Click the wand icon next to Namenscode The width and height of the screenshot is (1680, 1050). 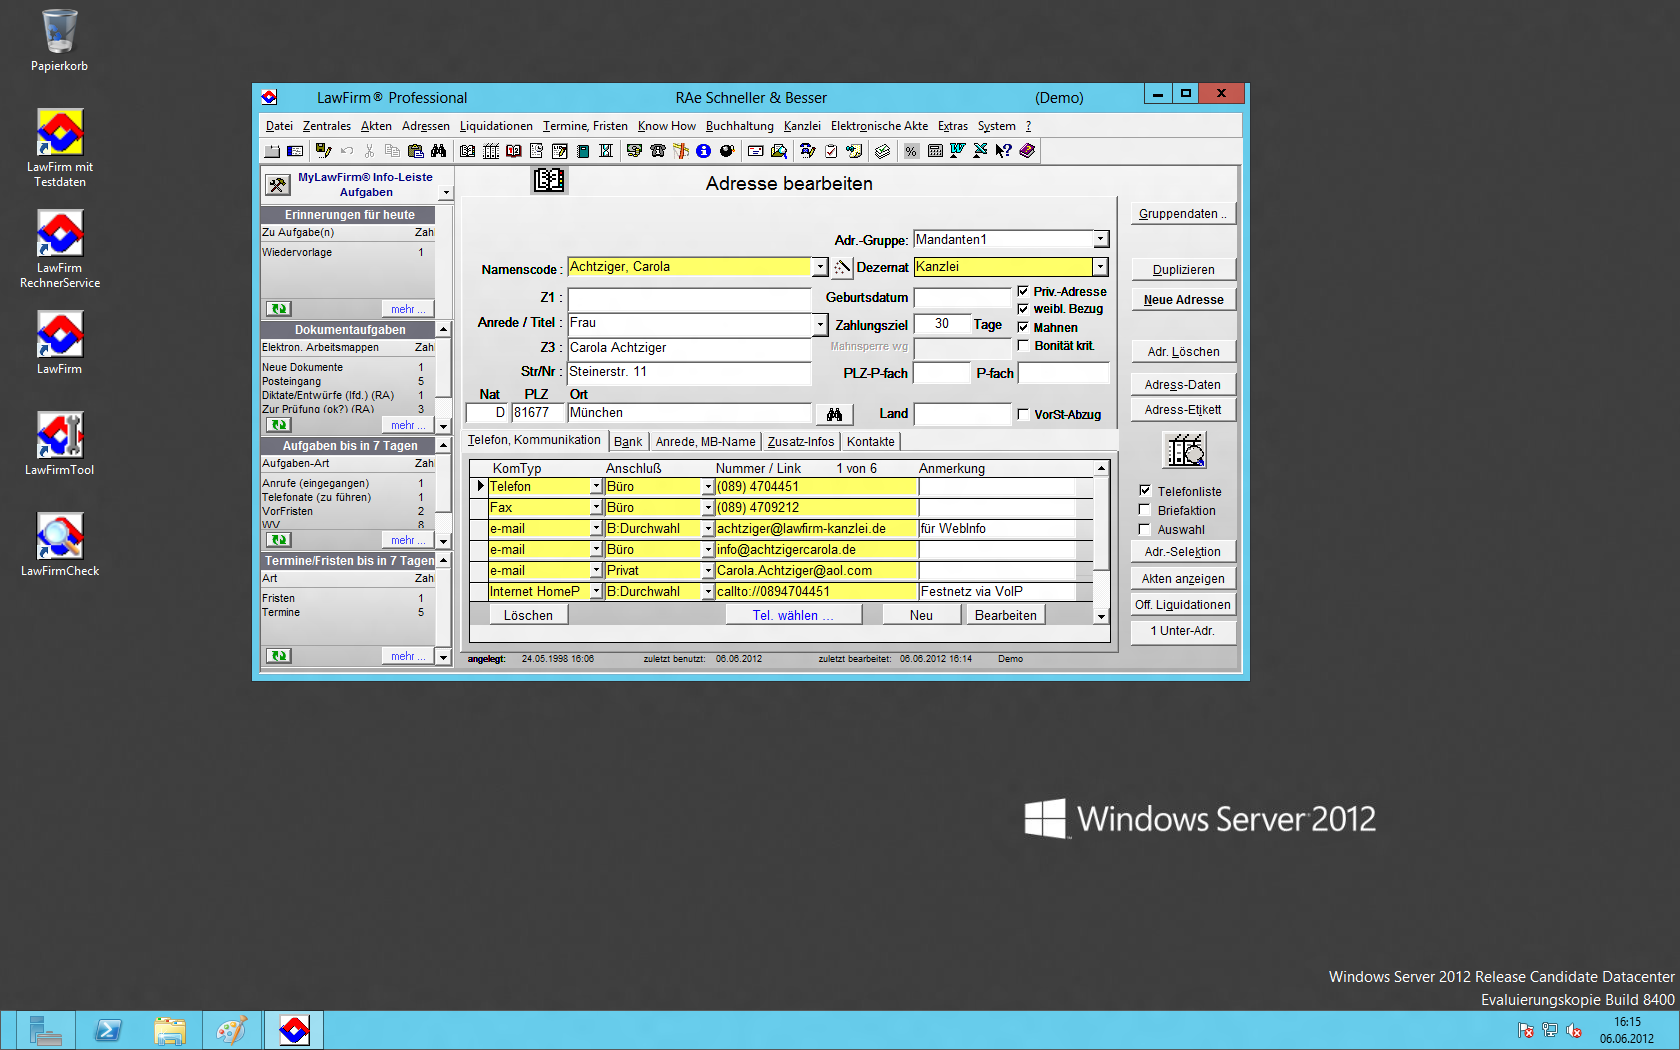pos(842,268)
